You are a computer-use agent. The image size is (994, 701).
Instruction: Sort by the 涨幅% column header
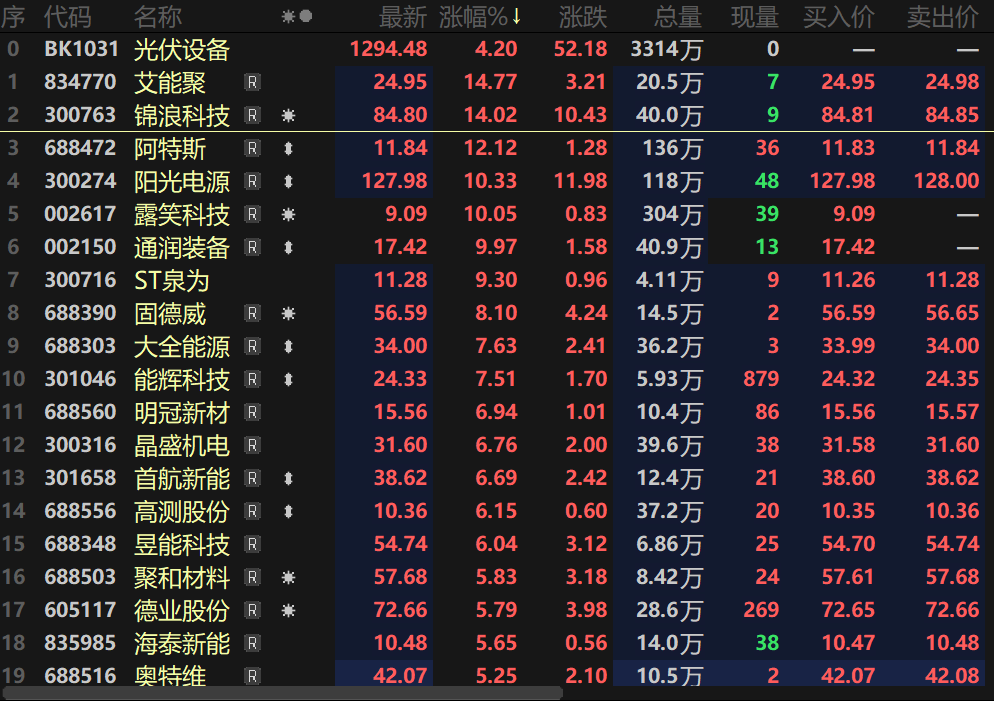480,17
